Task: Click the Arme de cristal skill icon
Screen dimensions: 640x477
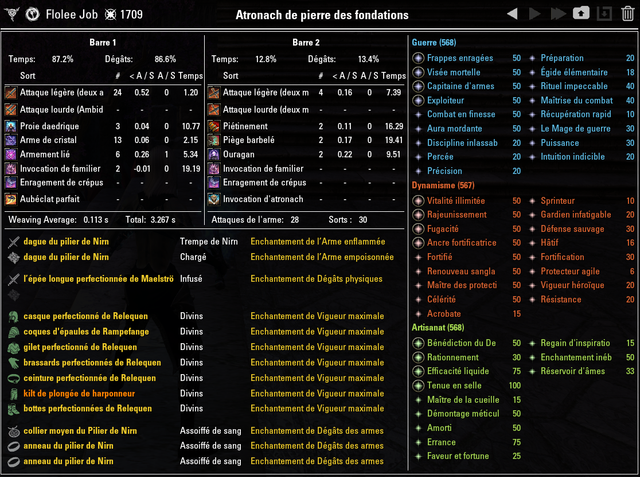Action: (x=11, y=140)
